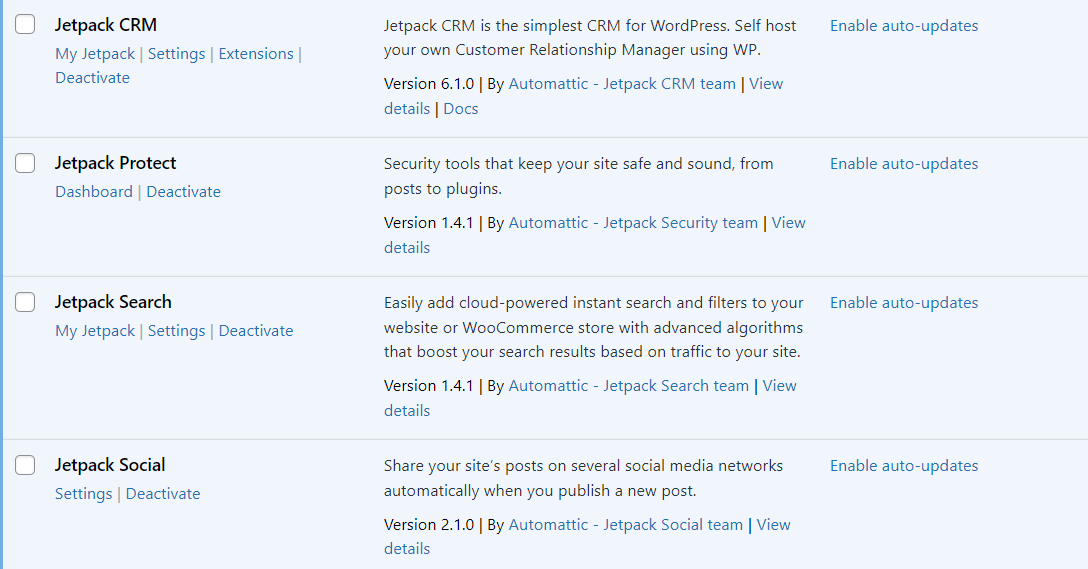Viewport: 1088px width, 569px height.
Task: View details of Jetpack CRM
Action: 765,84
